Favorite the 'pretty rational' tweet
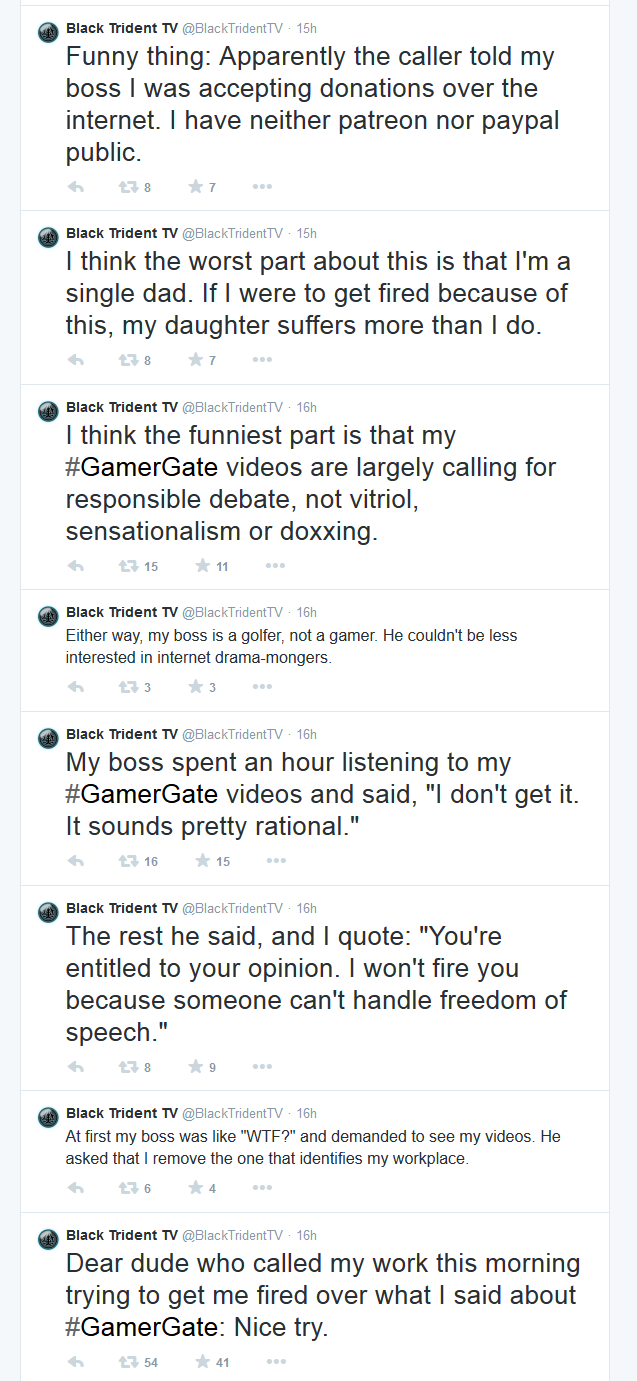 (x=203, y=861)
